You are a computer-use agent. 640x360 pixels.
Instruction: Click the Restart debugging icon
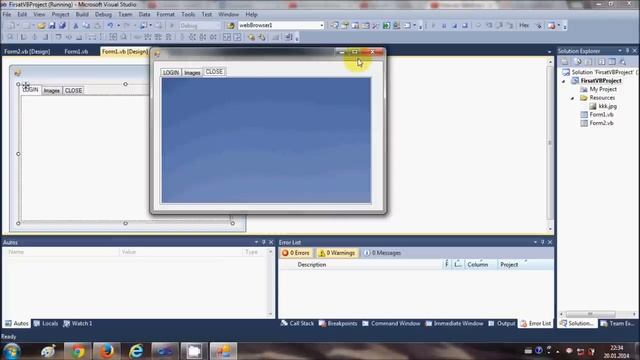pos(465,26)
